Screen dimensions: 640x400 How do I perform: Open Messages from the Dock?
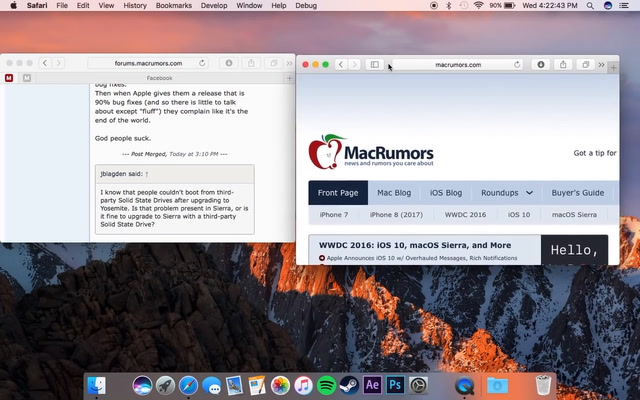click(211, 385)
